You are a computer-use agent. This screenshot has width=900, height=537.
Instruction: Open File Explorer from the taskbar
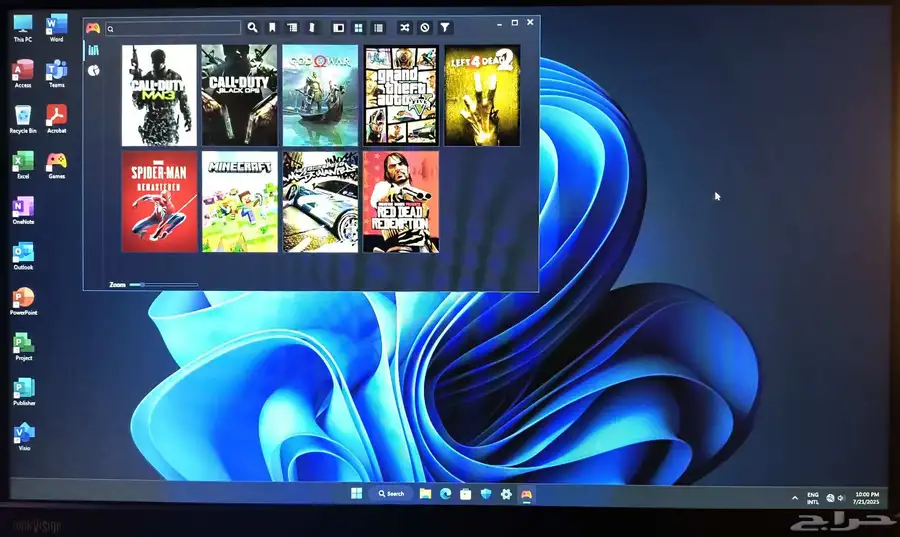point(425,494)
